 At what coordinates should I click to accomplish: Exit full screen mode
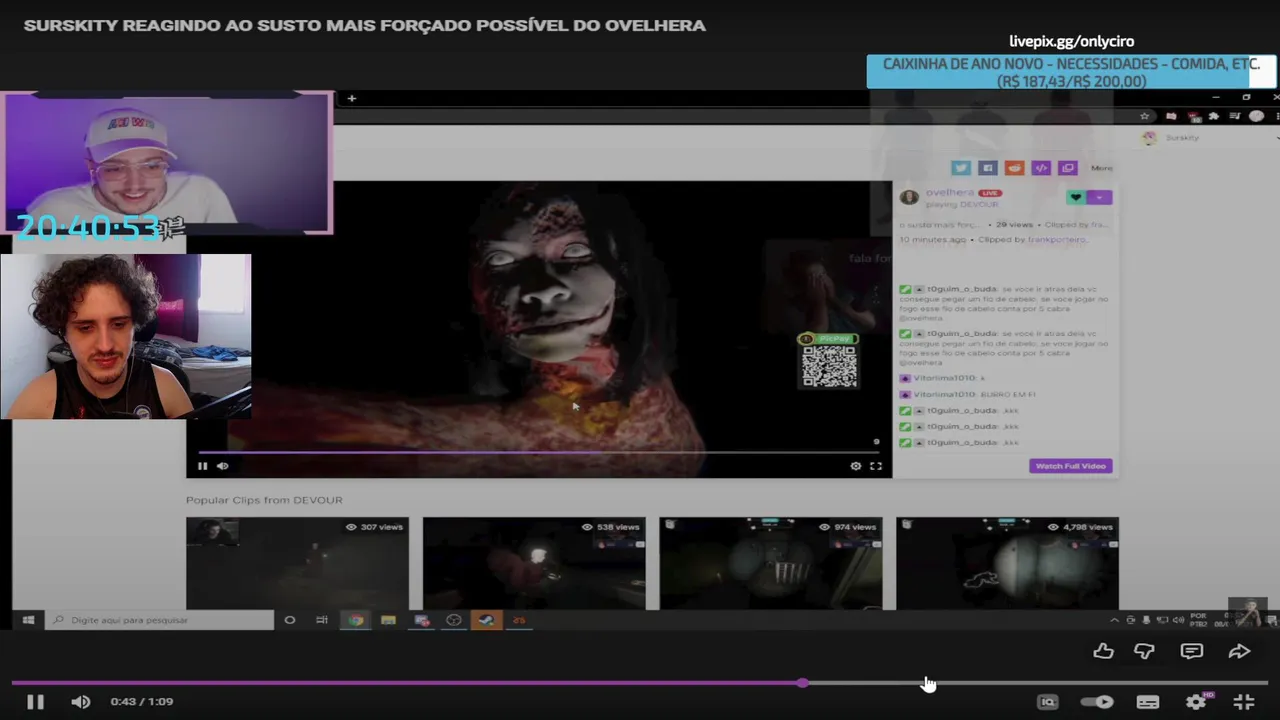[x=1244, y=702]
